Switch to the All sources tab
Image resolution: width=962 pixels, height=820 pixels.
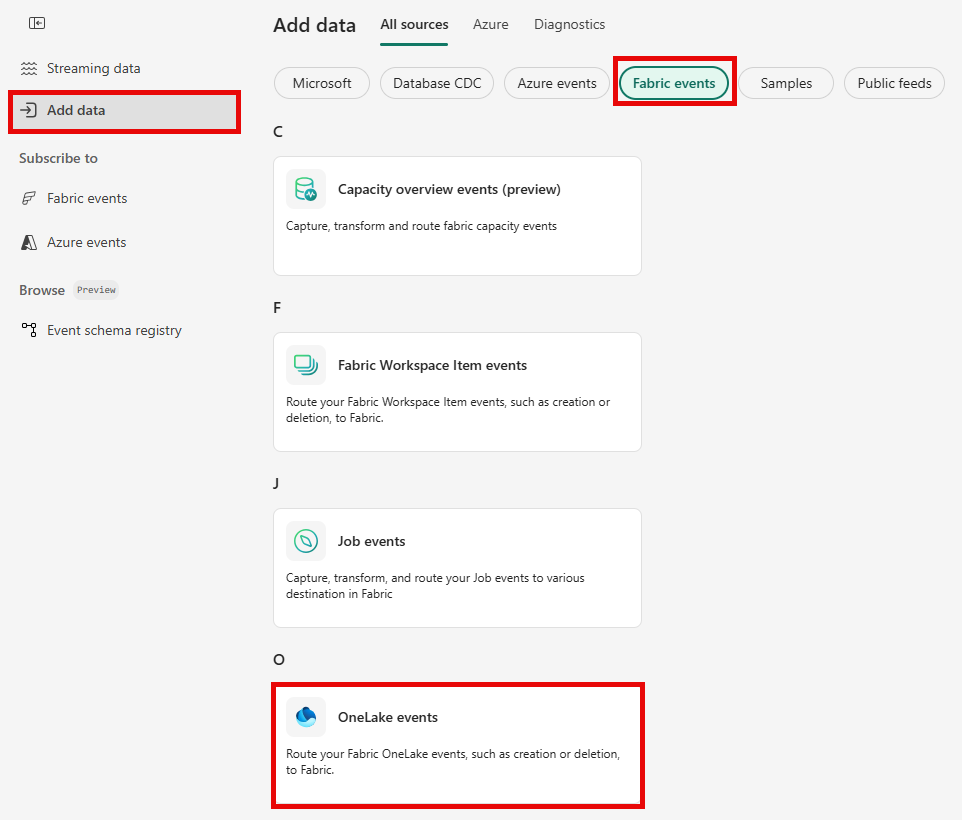coord(414,25)
